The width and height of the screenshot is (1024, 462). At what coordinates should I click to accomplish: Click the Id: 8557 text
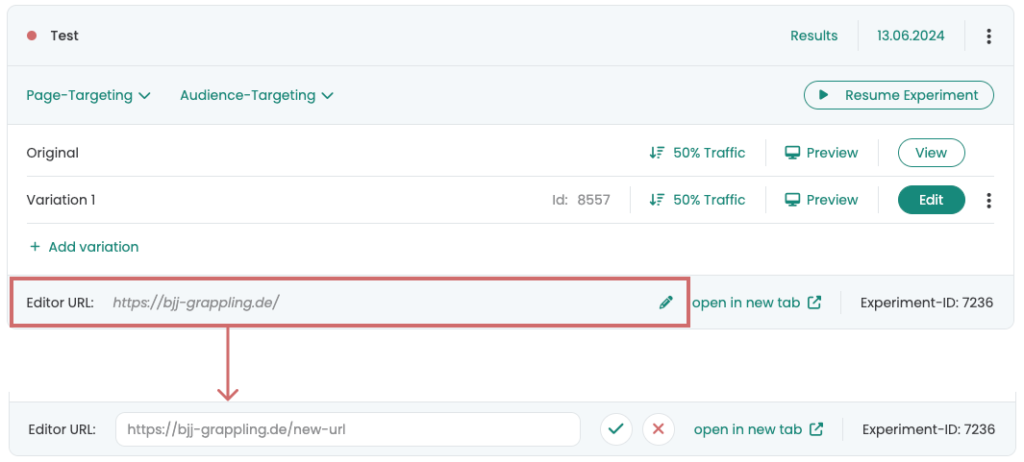pyautogui.click(x=581, y=200)
